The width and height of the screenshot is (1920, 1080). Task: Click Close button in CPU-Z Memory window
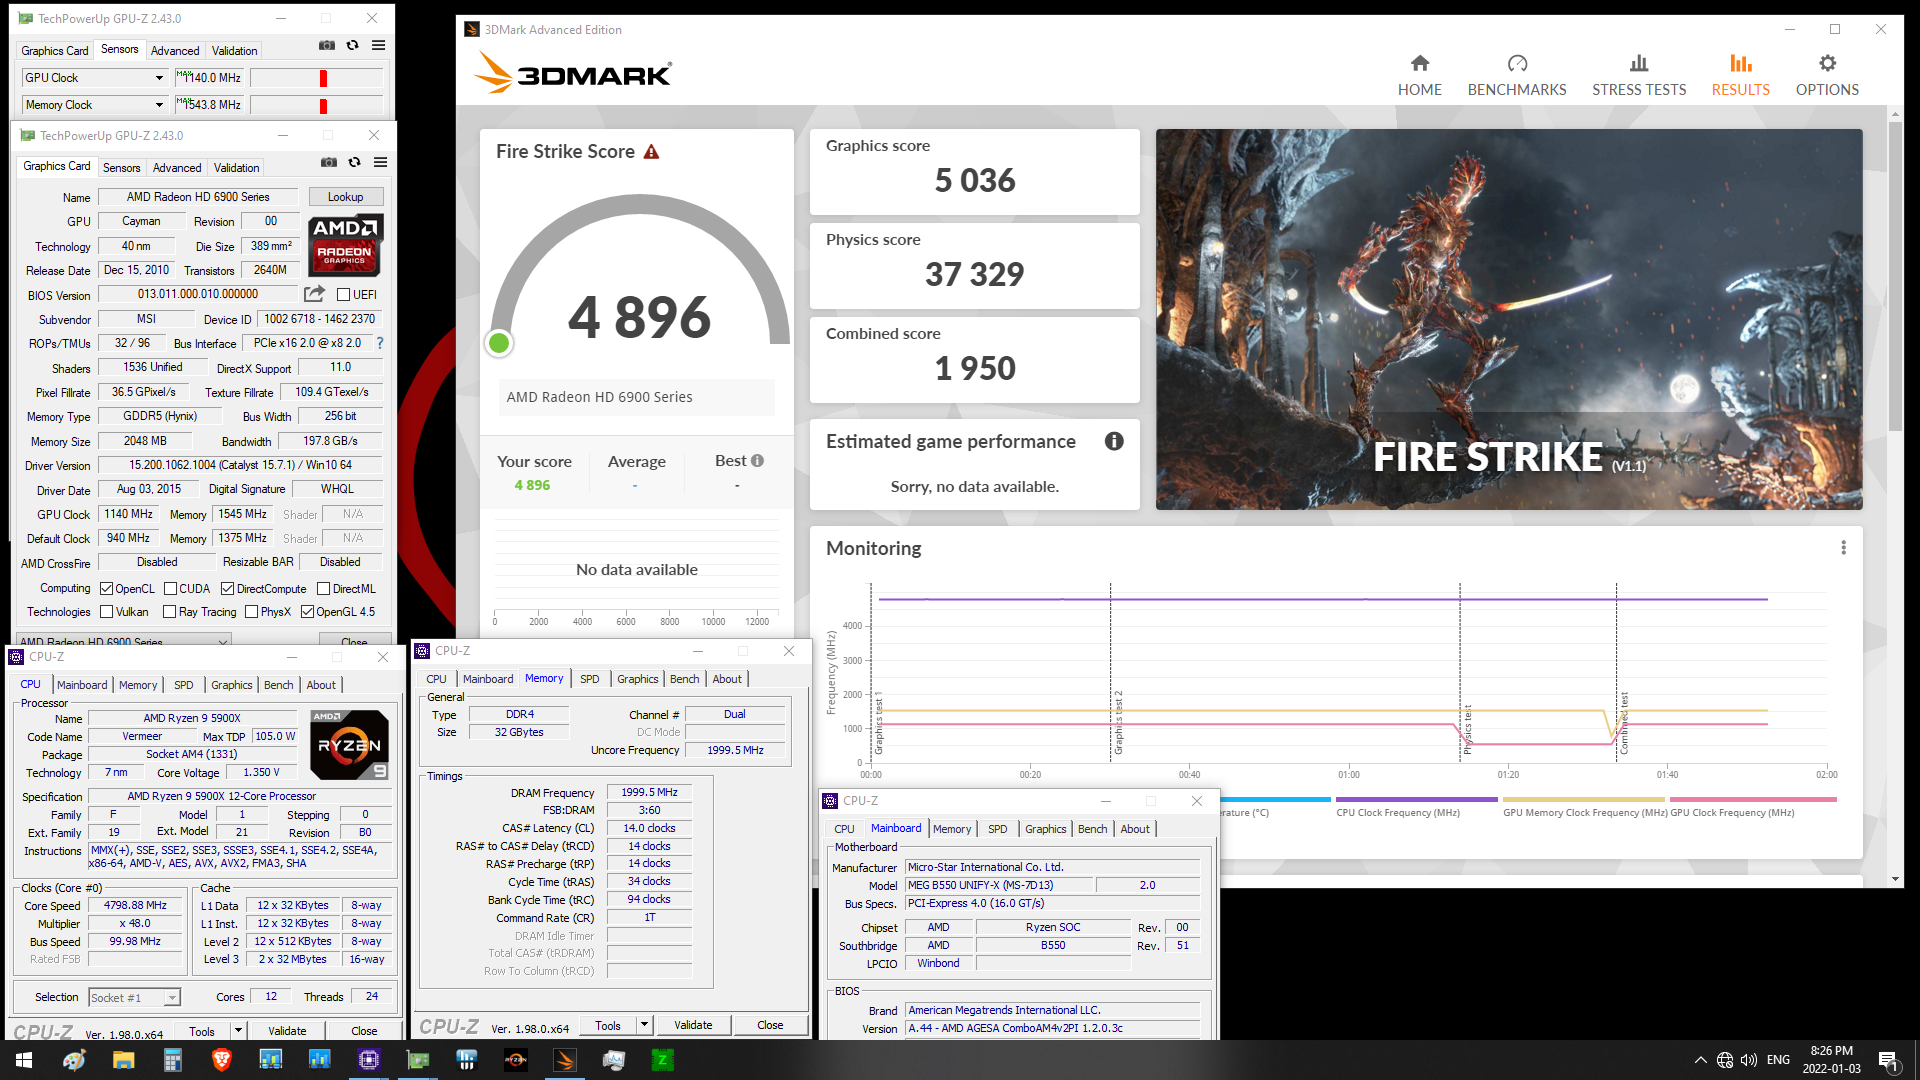click(770, 1025)
